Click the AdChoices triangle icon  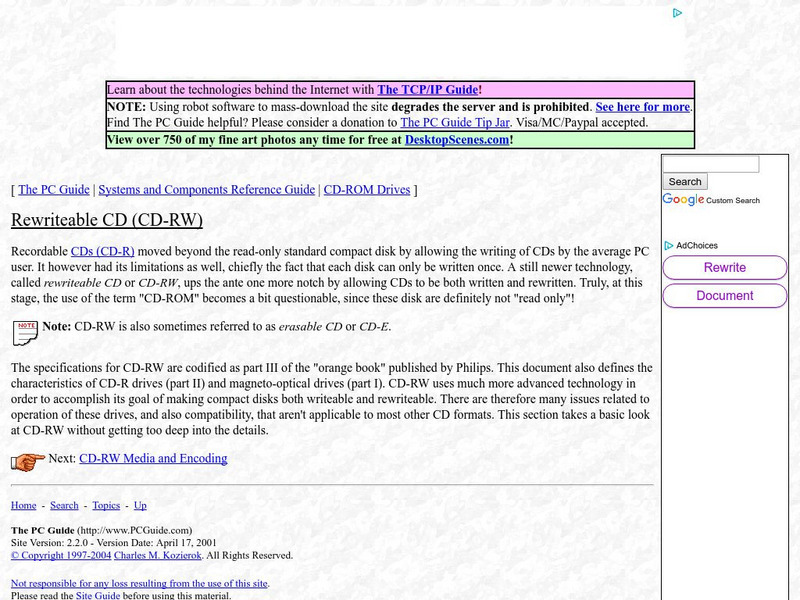coord(668,245)
